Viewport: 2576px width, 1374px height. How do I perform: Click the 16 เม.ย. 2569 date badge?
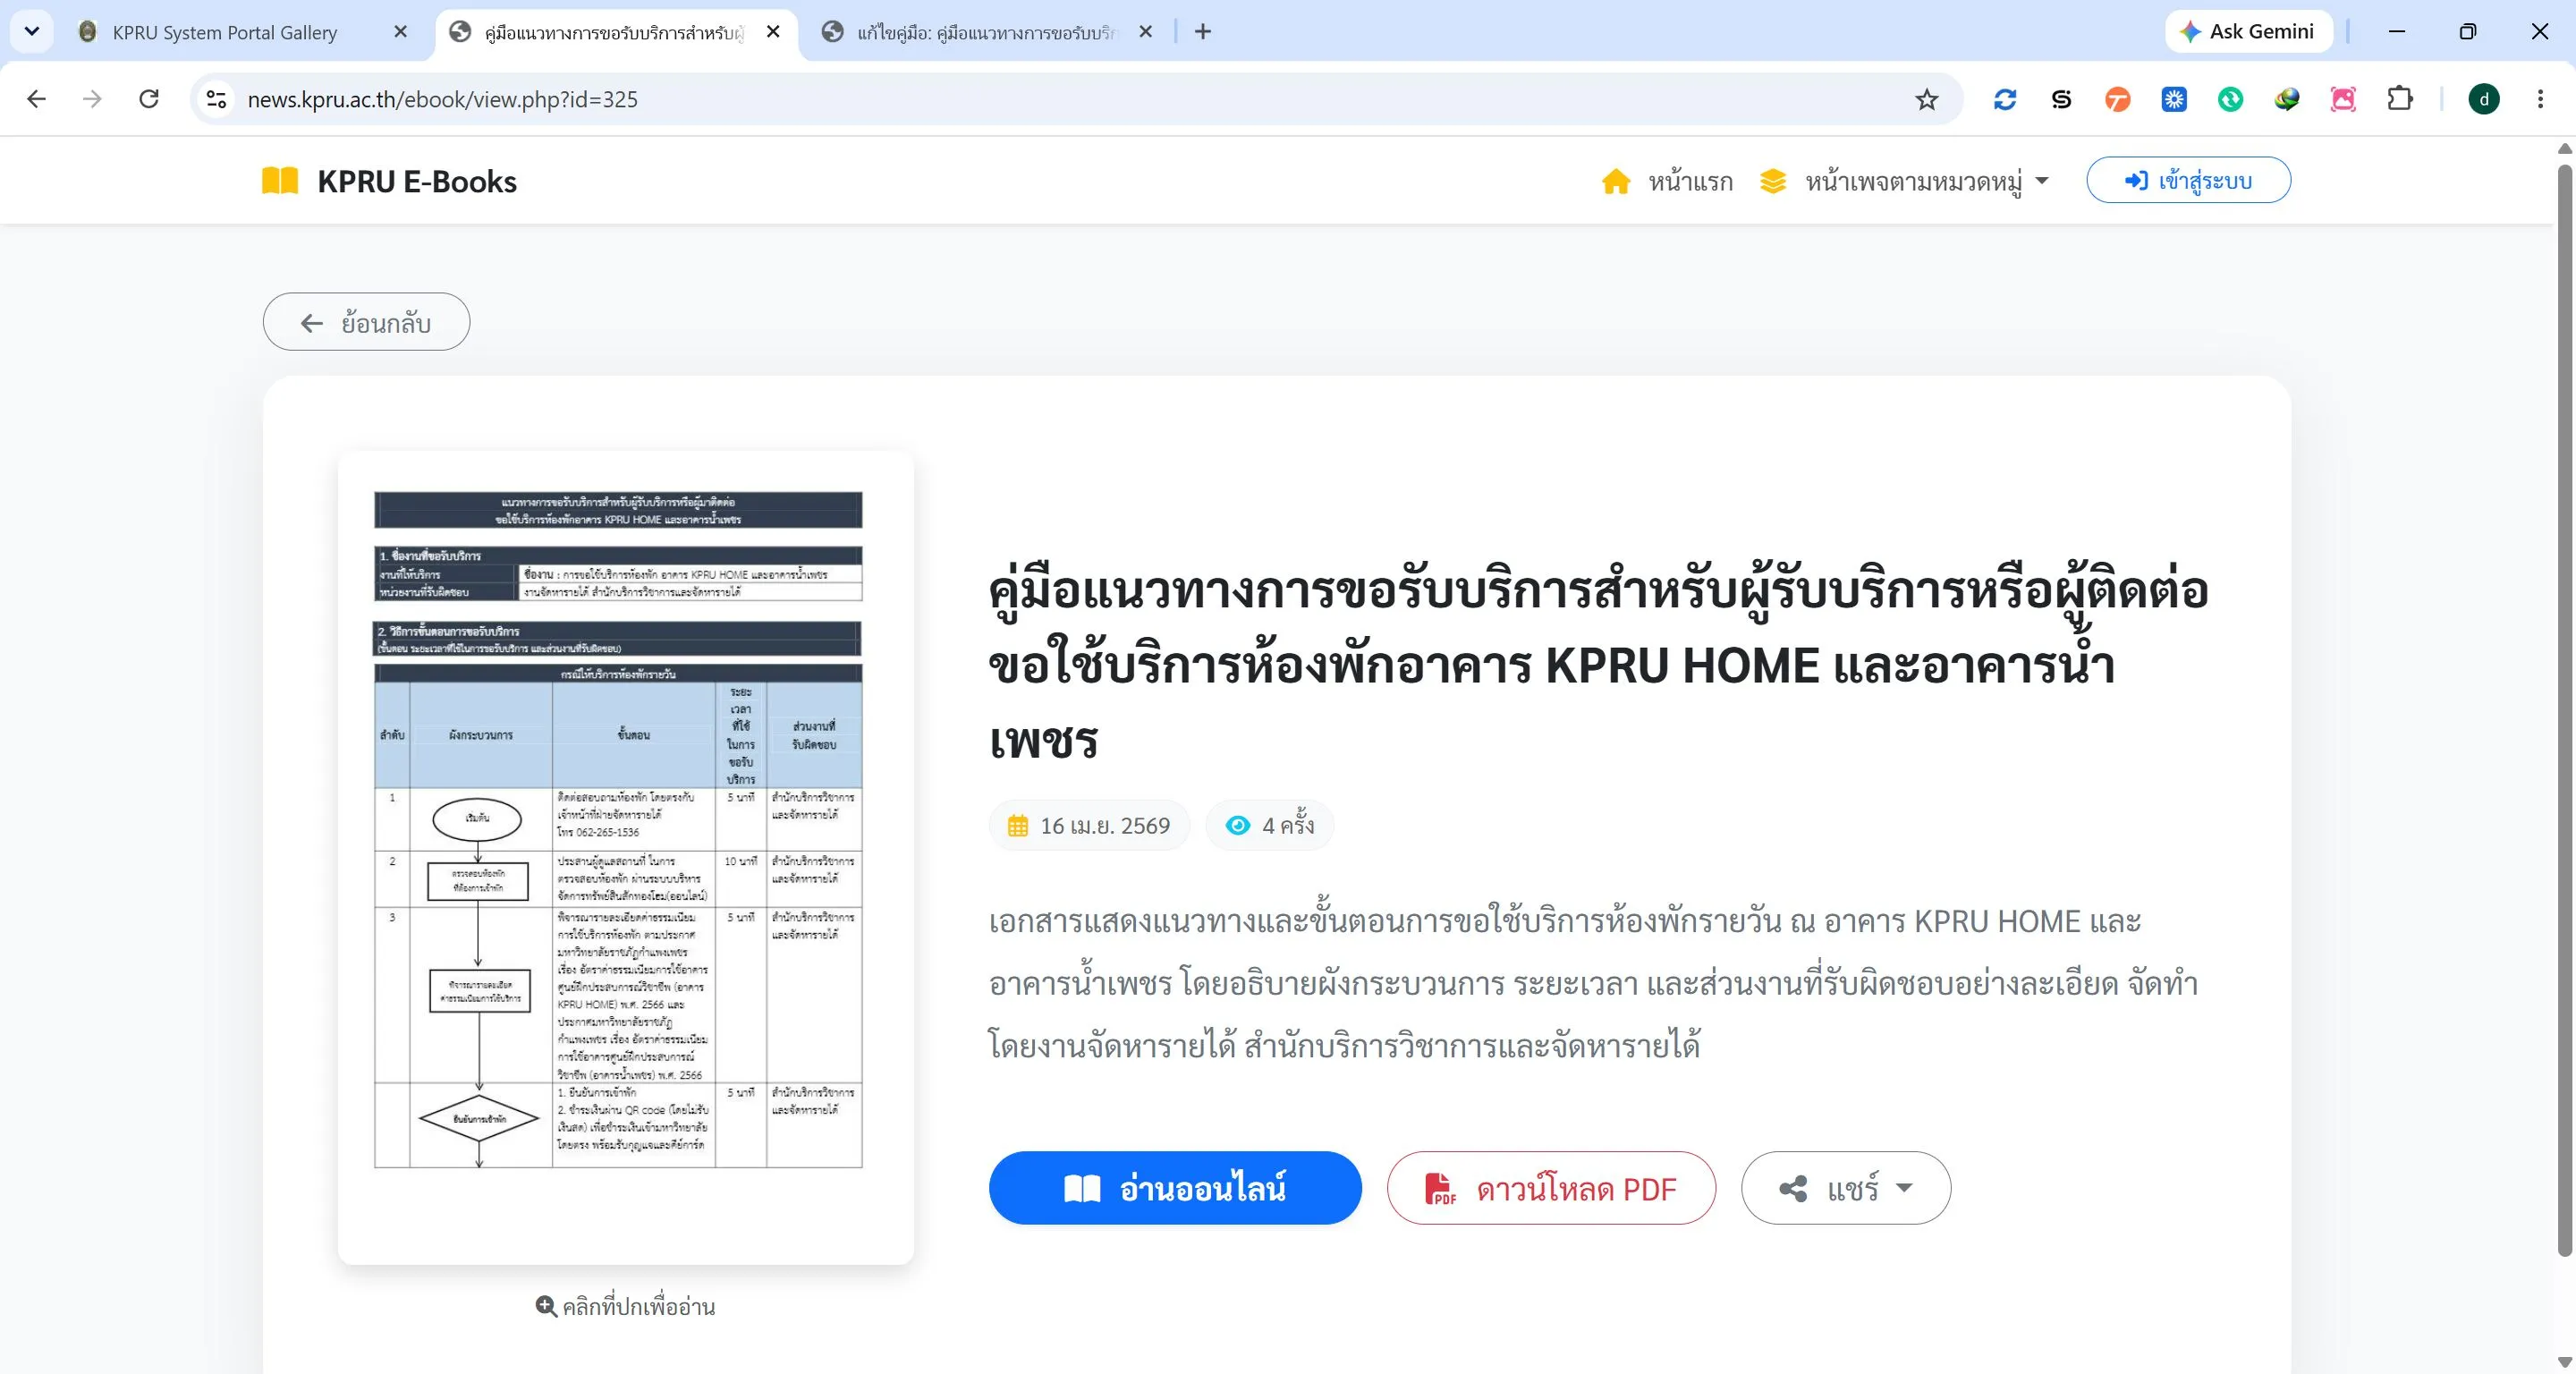(x=1089, y=825)
